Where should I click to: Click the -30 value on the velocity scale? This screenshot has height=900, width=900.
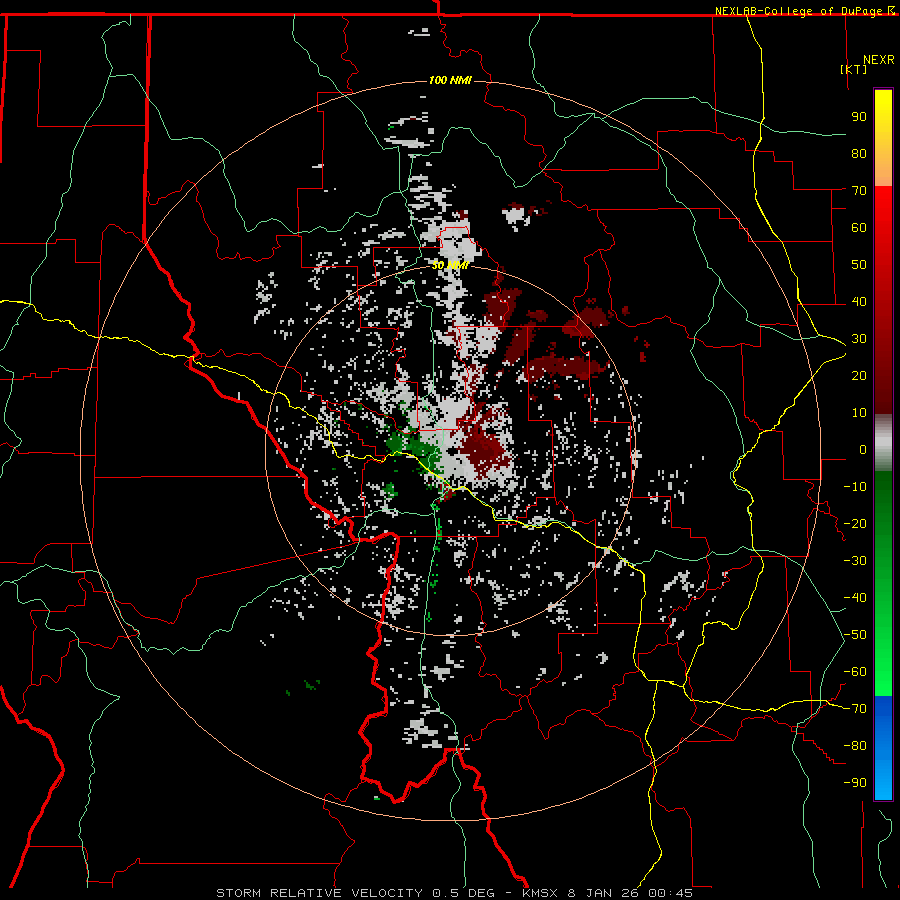(855, 561)
